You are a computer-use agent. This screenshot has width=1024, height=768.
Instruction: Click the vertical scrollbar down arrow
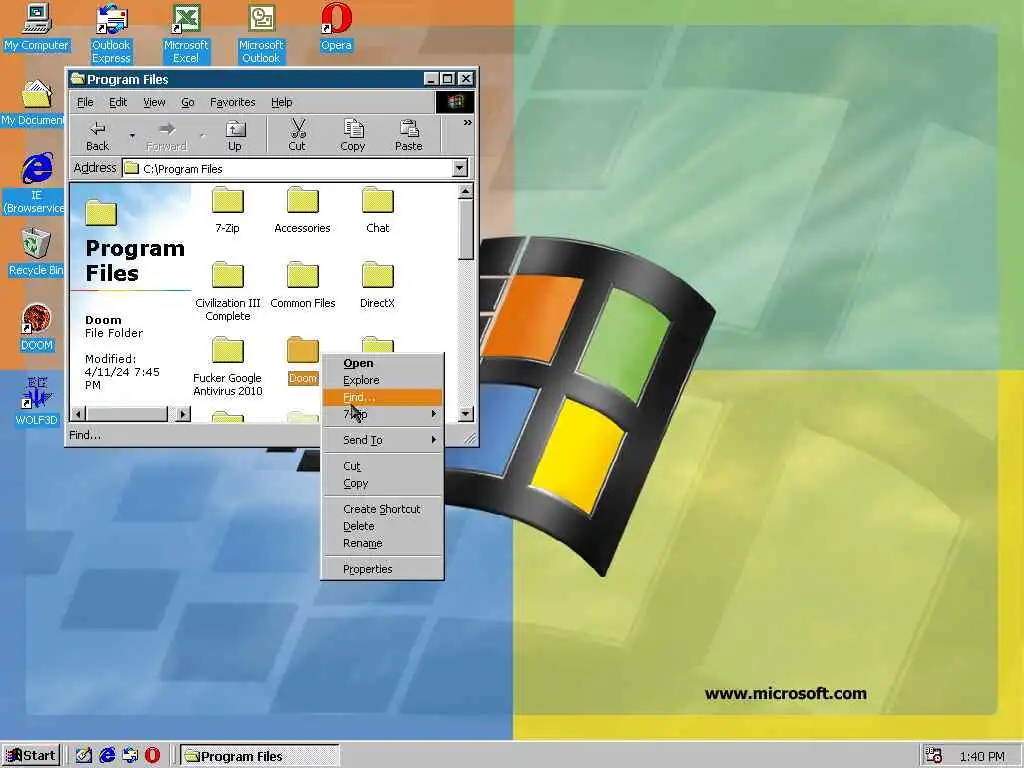click(x=466, y=413)
